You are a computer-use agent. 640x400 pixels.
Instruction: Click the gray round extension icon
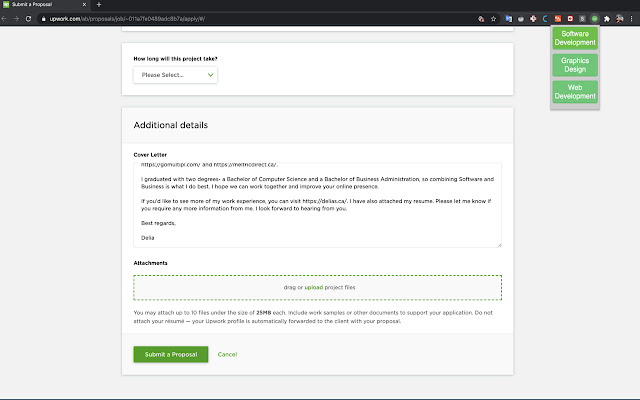[521, 19]
